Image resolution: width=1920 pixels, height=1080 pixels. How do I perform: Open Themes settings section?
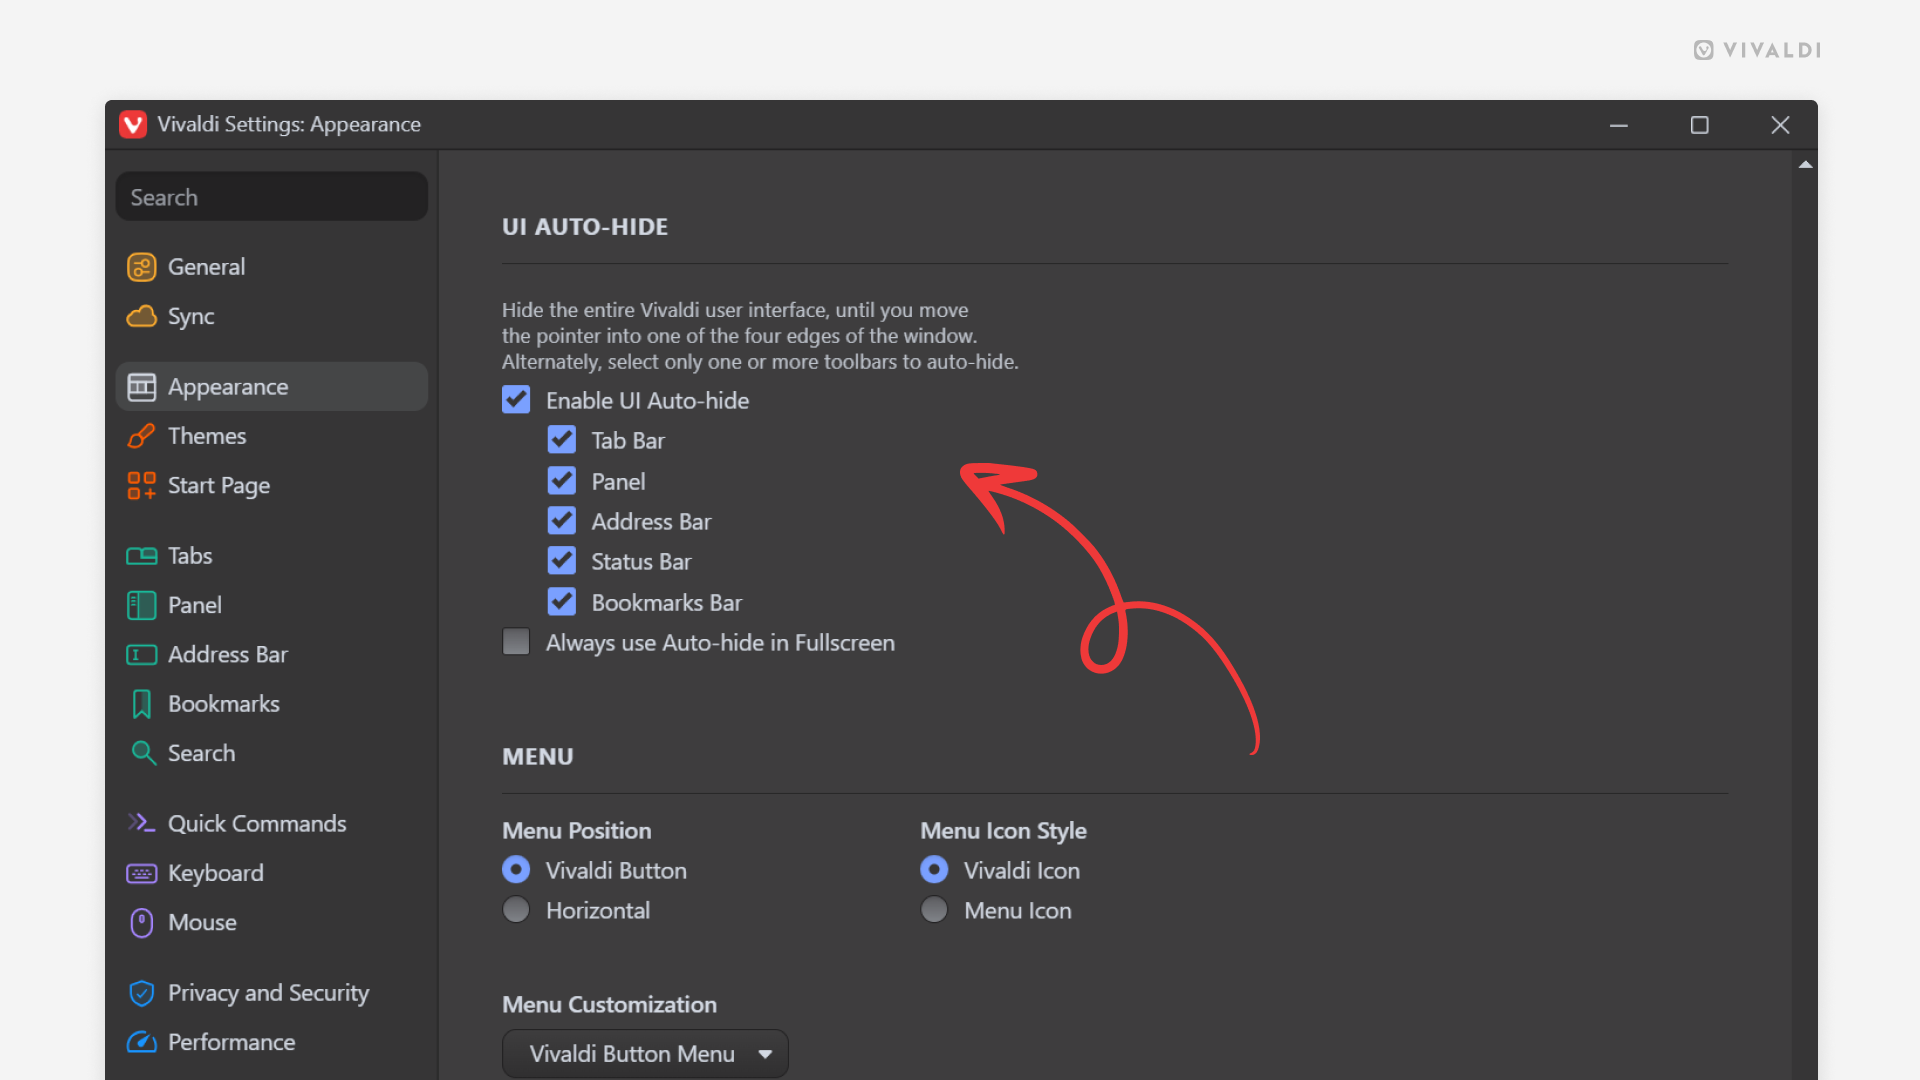point(272,436)
